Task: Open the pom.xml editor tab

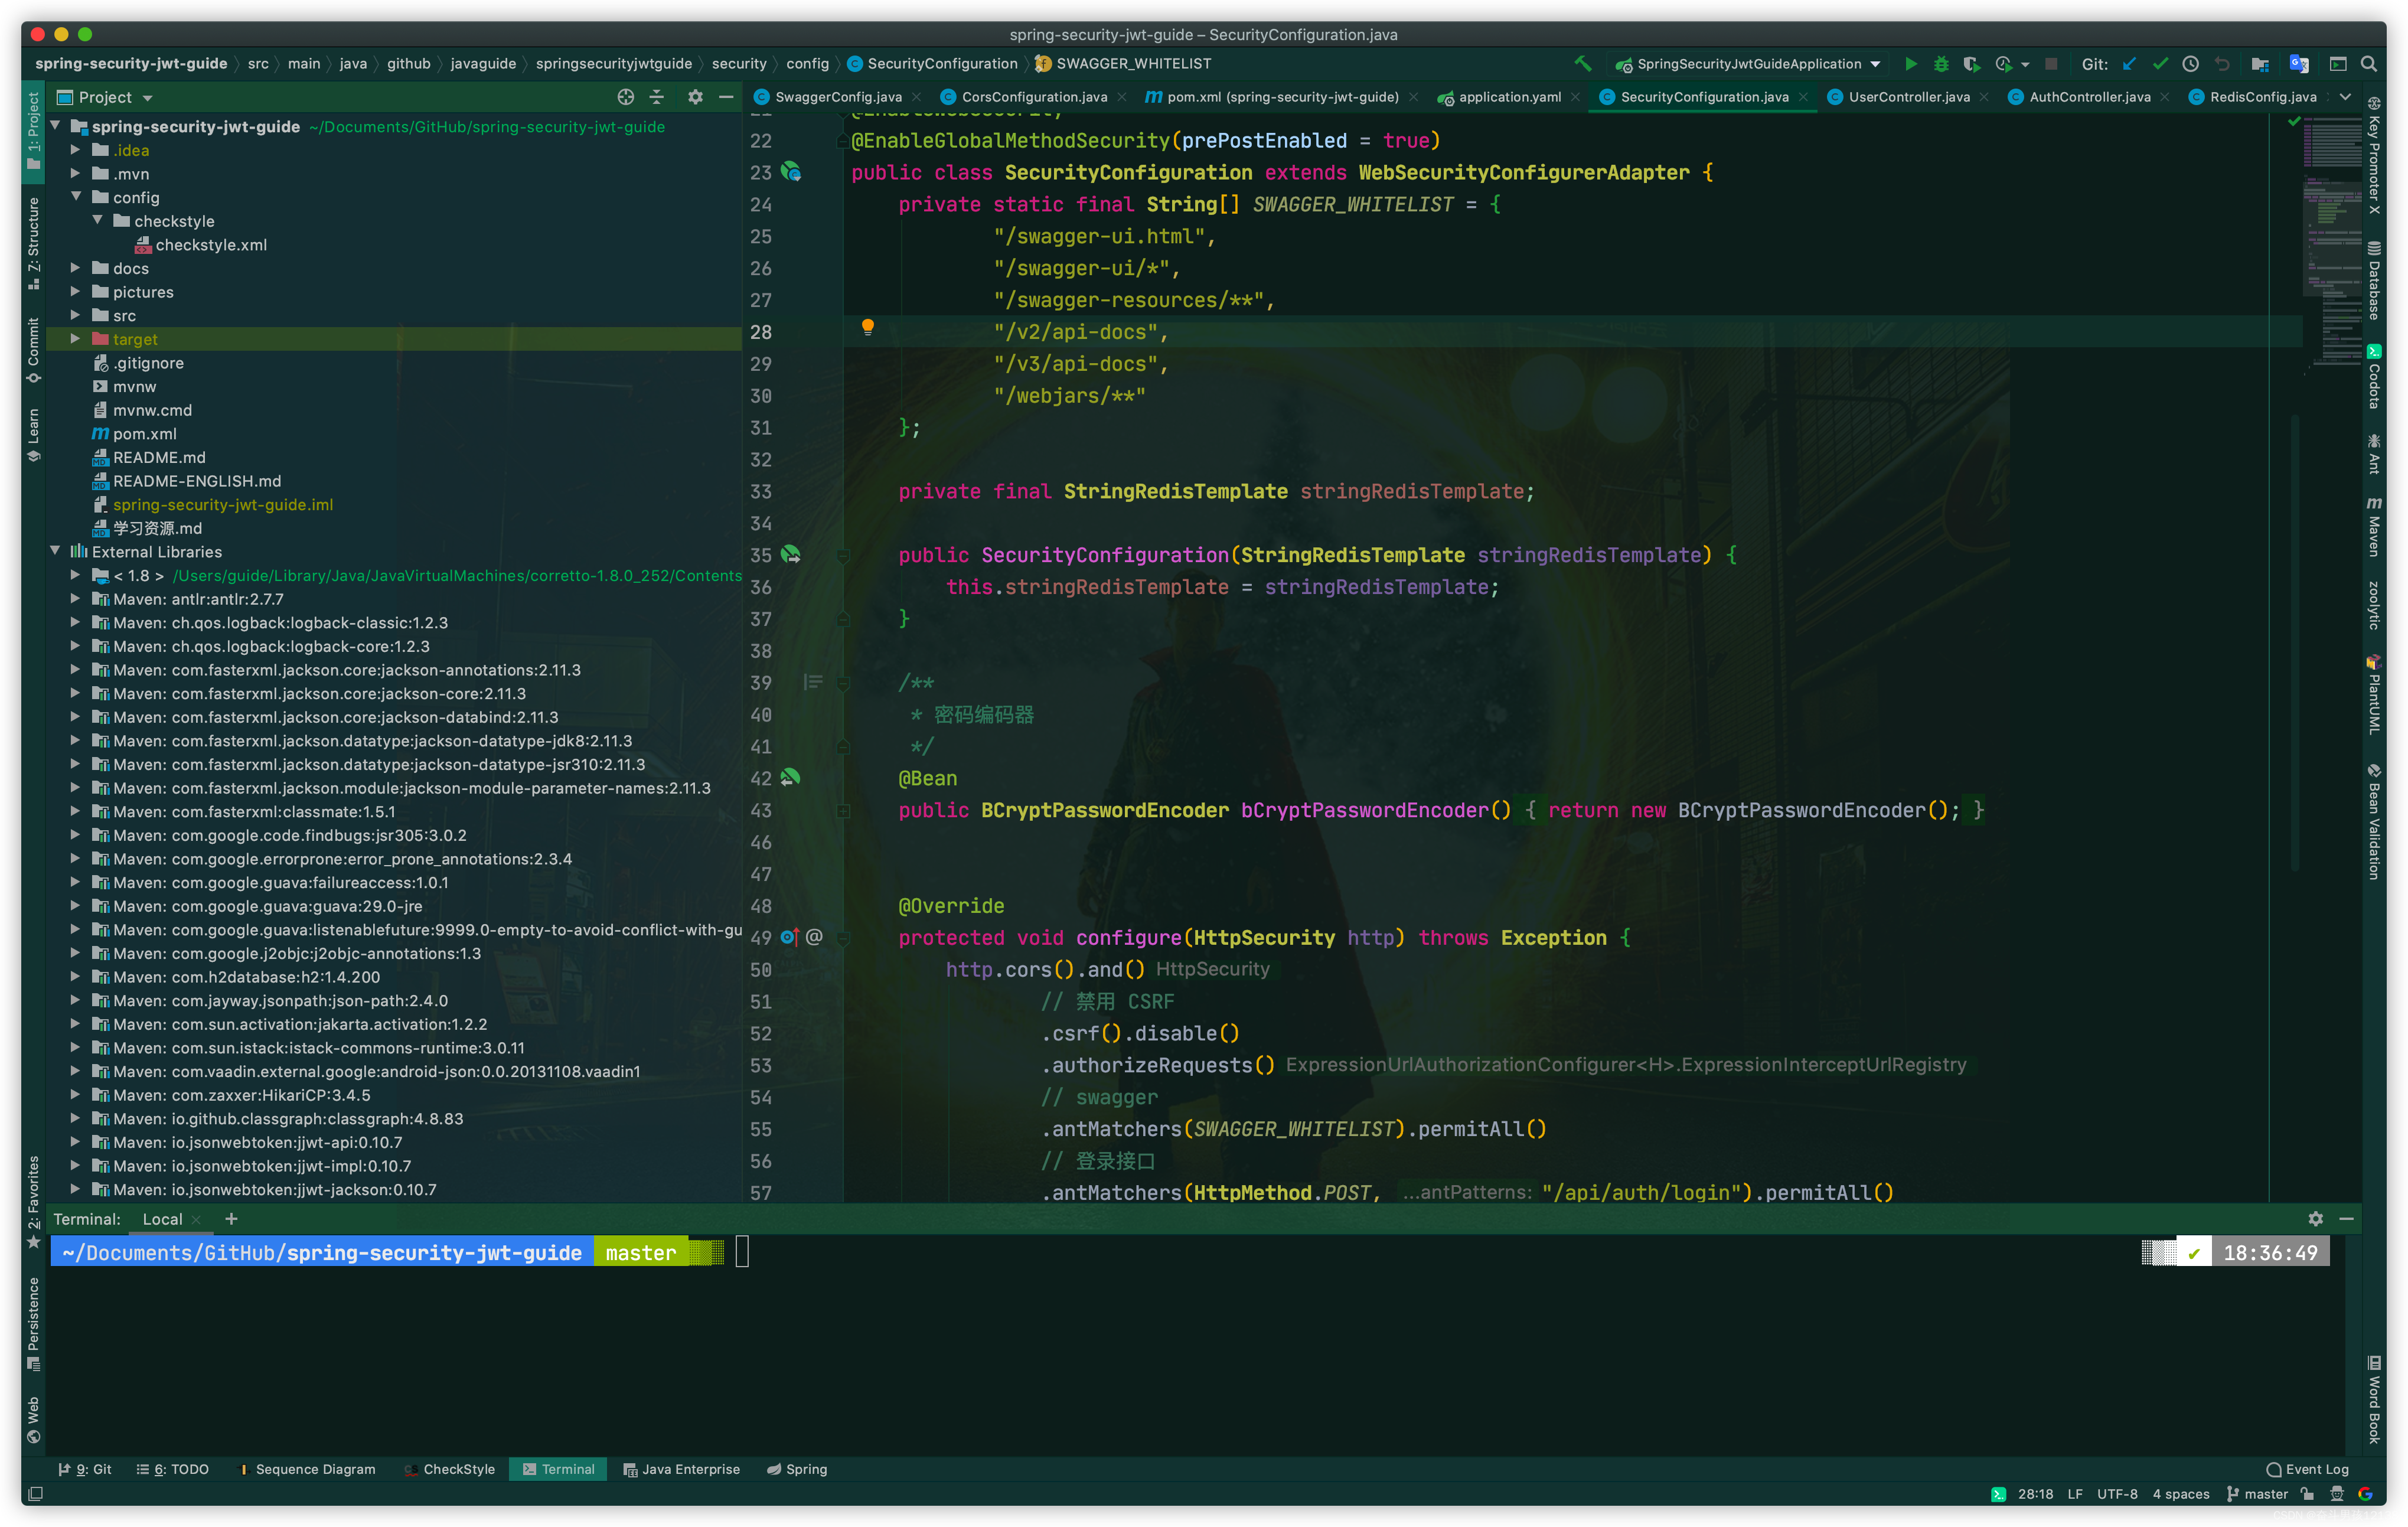Action: 1281,97
